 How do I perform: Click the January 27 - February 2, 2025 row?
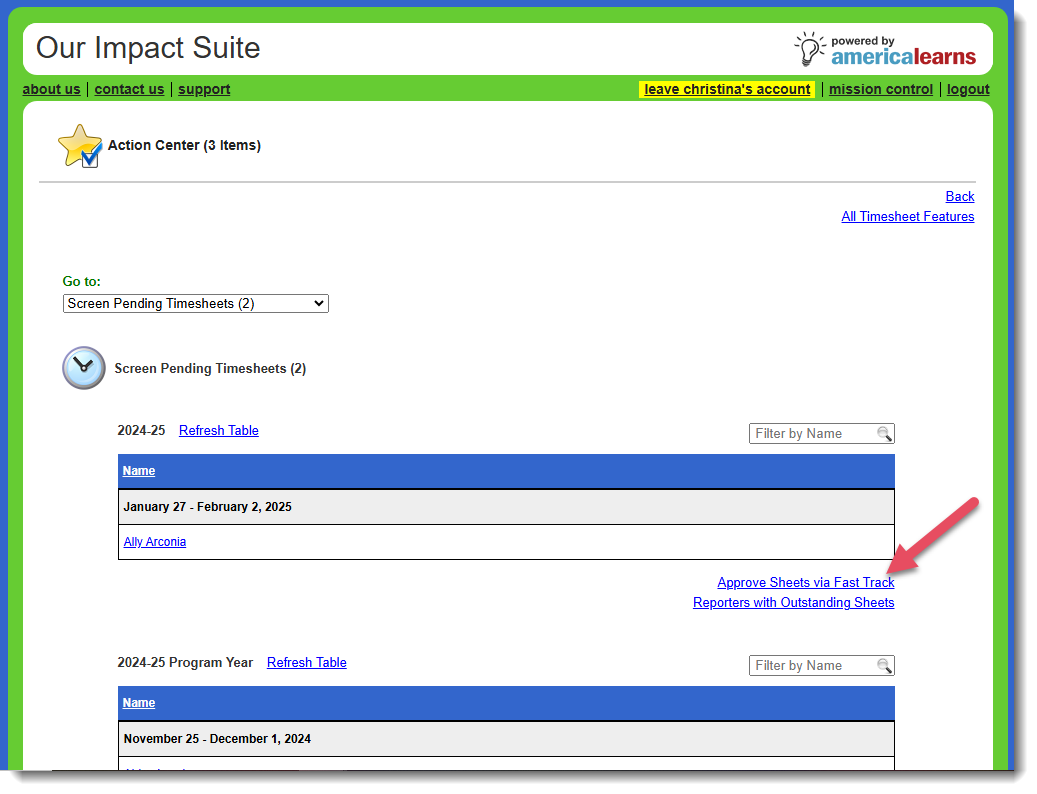click(506, 507)
